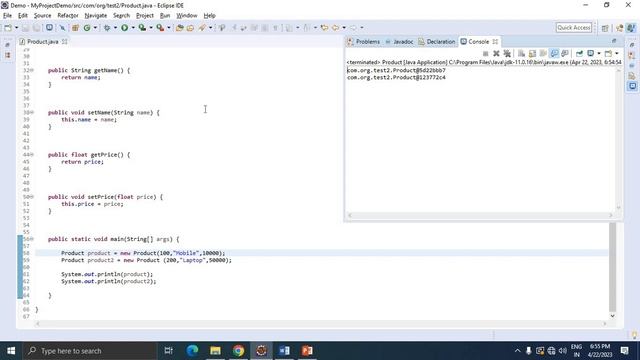Click the Console horizontal scrollbar

[480, 215]
